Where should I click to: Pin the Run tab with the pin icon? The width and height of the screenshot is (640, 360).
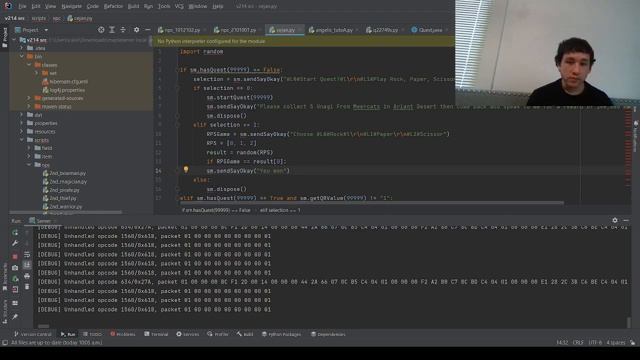(15, 317)
